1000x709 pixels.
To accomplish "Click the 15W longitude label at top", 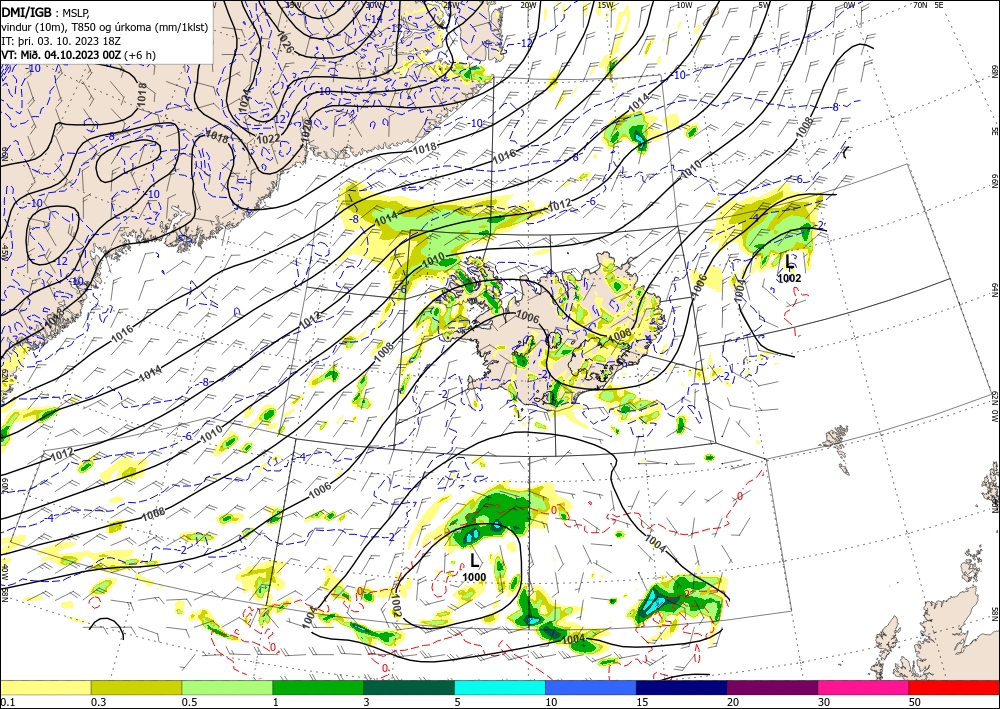I will click(x=605, y=5).
